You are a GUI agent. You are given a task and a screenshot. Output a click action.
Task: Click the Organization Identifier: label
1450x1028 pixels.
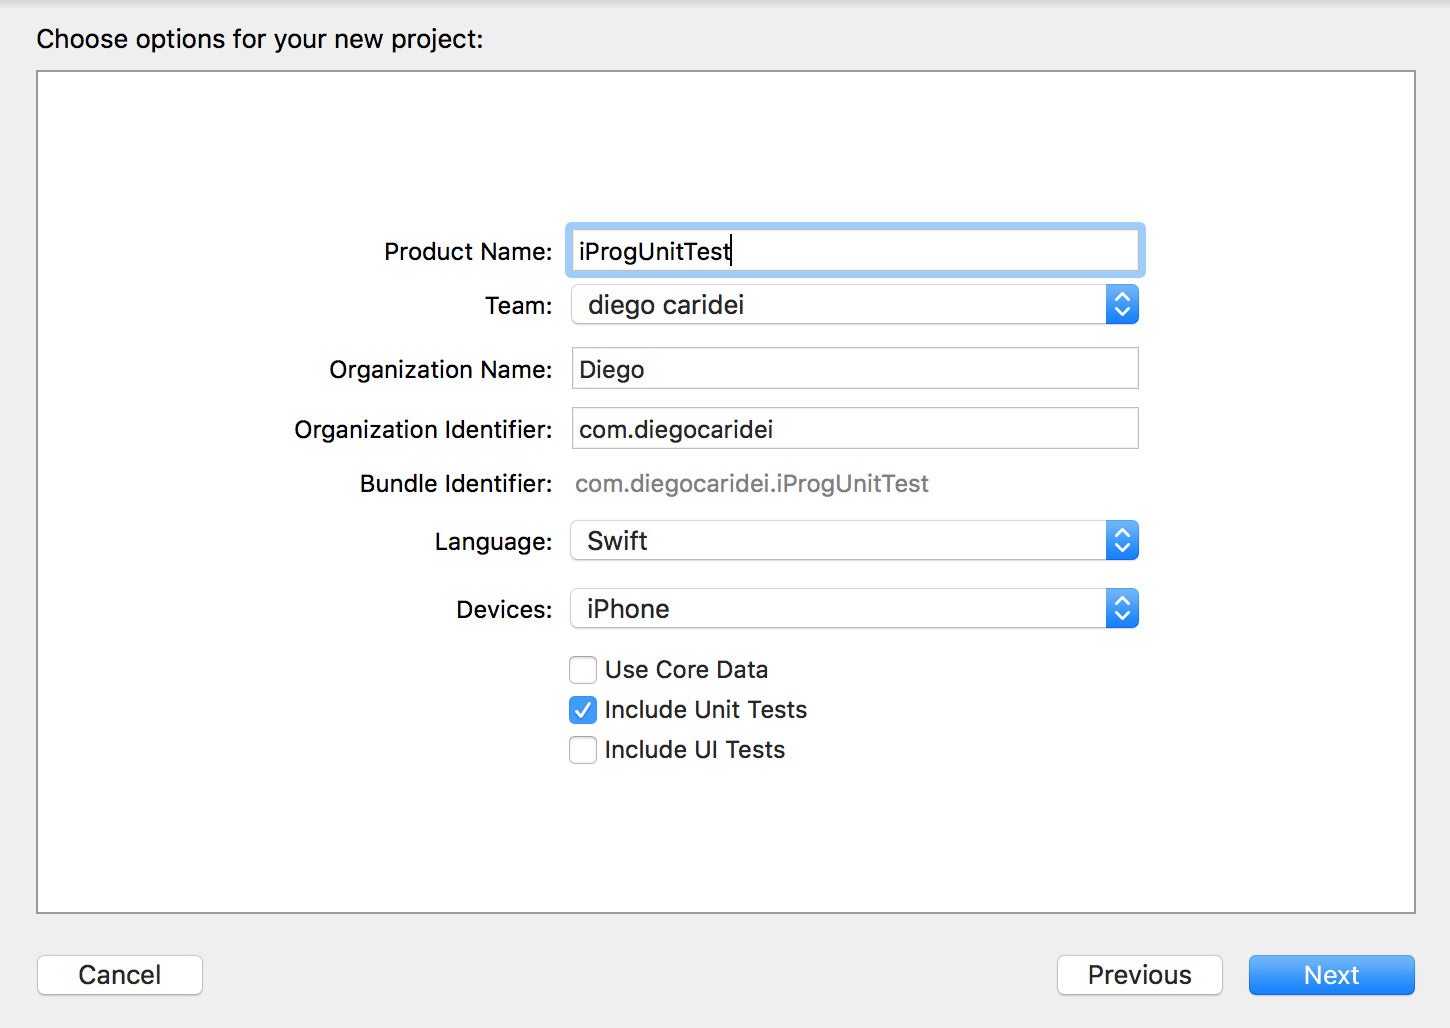[423, 430]
